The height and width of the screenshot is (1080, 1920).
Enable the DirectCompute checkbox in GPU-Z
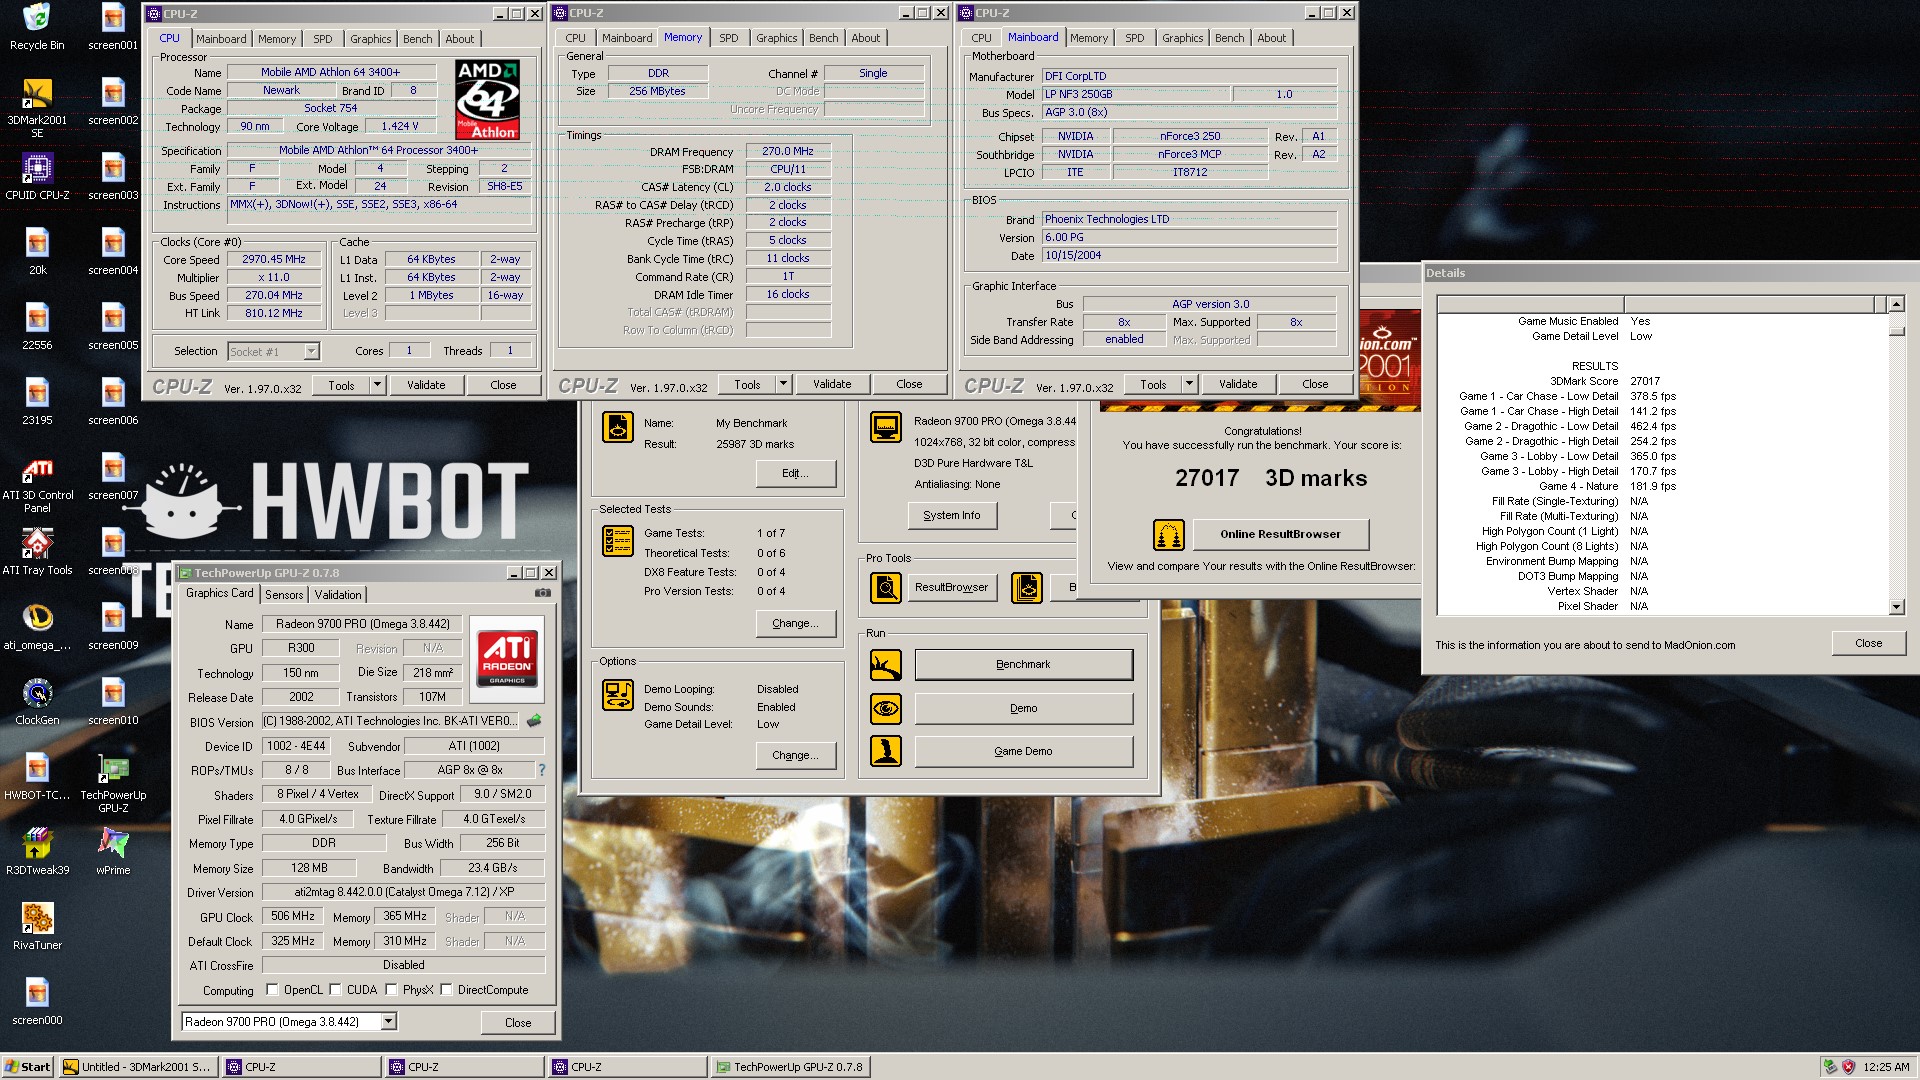pyautogui.click(x=446, y=990)
